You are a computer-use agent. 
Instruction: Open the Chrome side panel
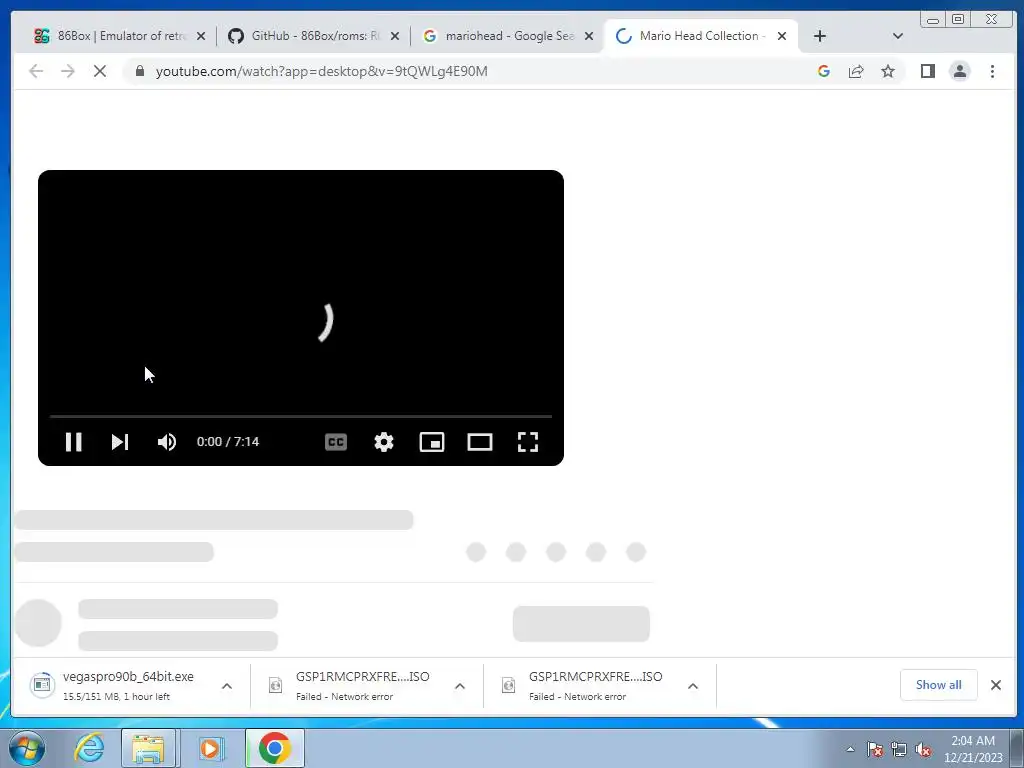[928, 71]
